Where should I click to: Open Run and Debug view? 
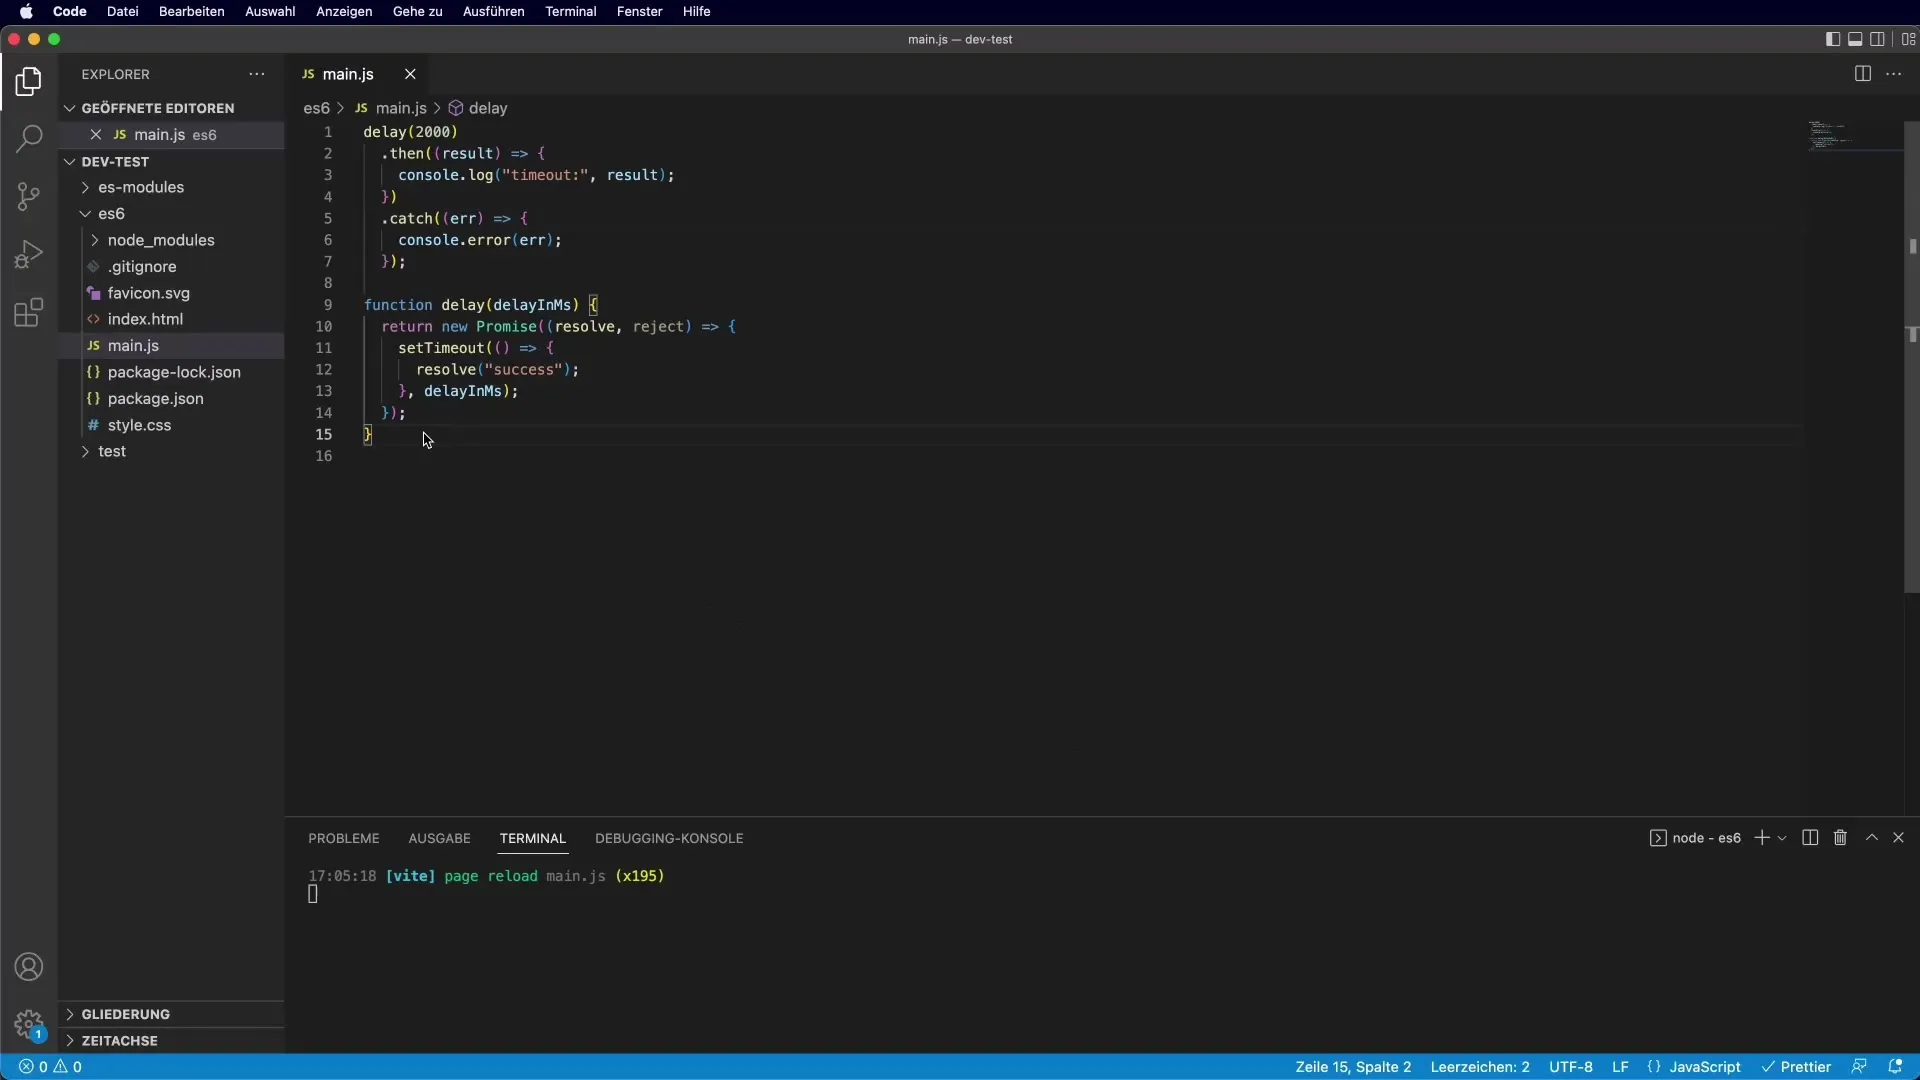click(29, 254)
